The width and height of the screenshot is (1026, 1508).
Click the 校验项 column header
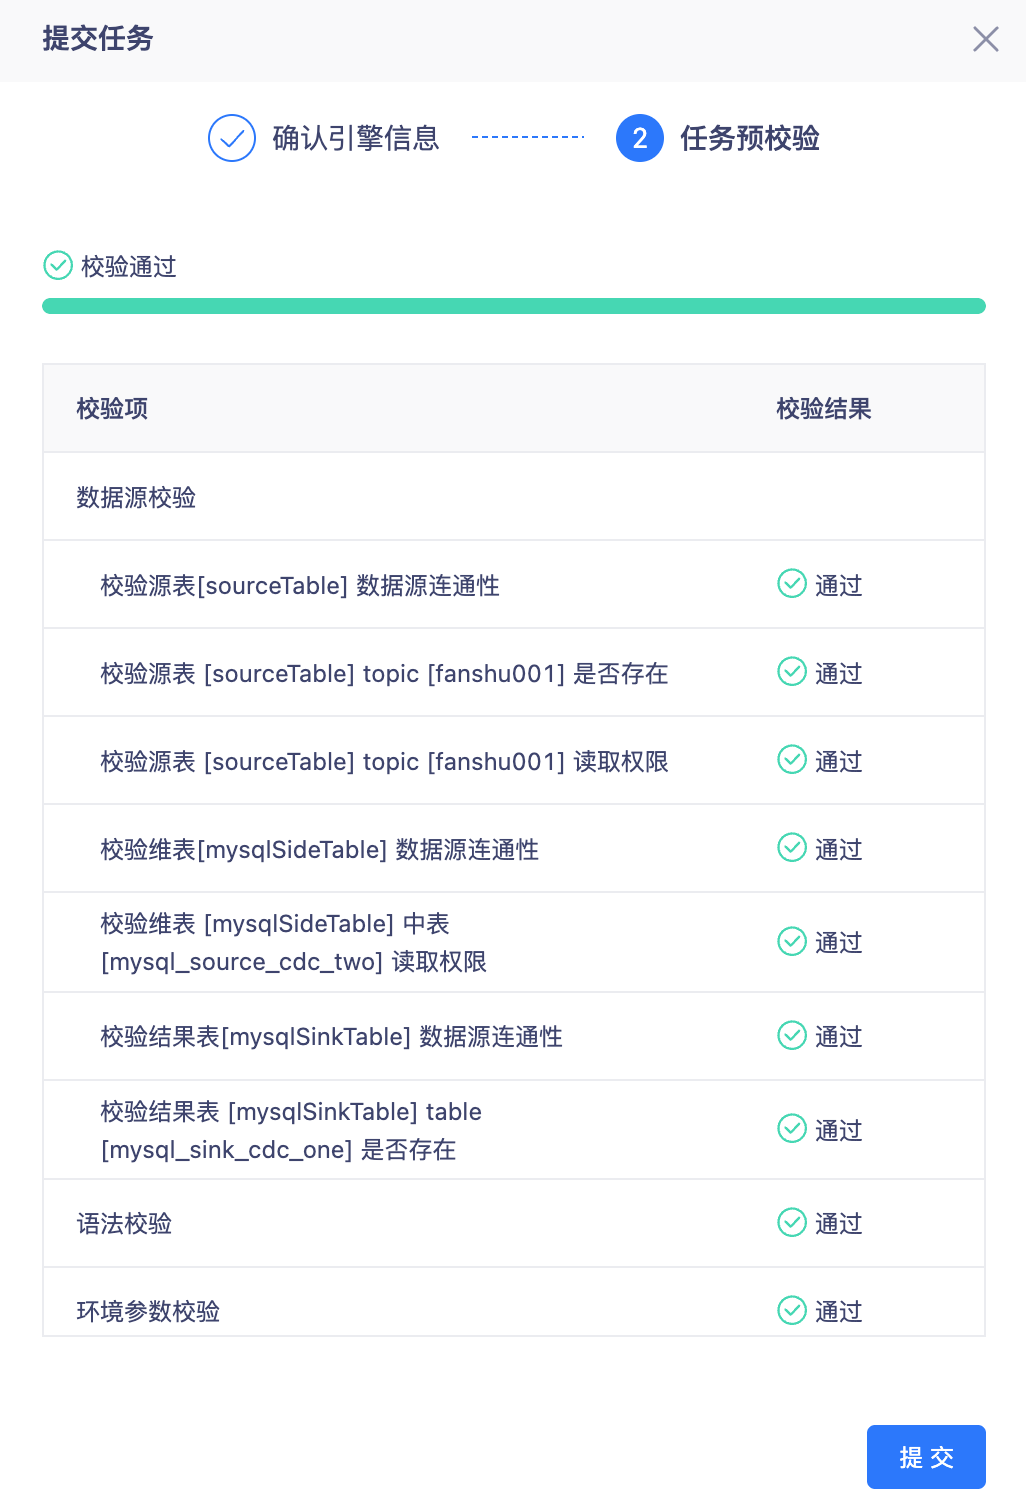(112, 409)
